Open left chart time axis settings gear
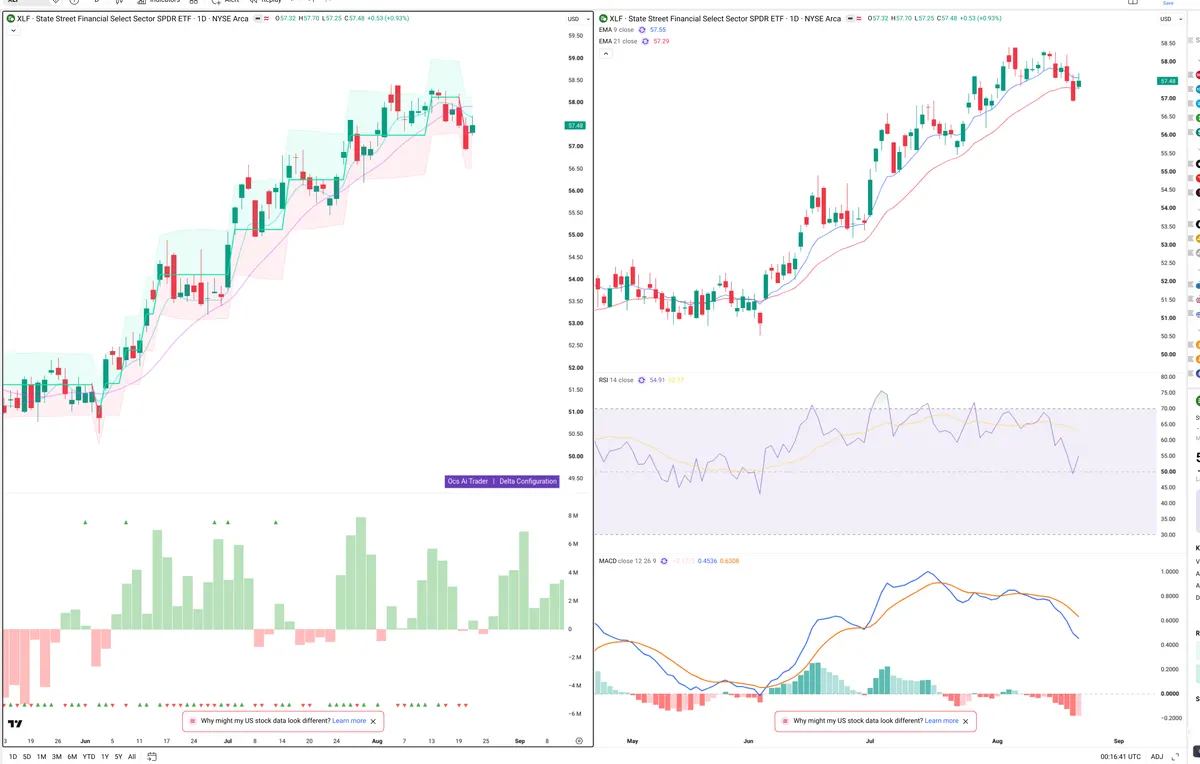The image size is (1200, 764). (579, 740)
